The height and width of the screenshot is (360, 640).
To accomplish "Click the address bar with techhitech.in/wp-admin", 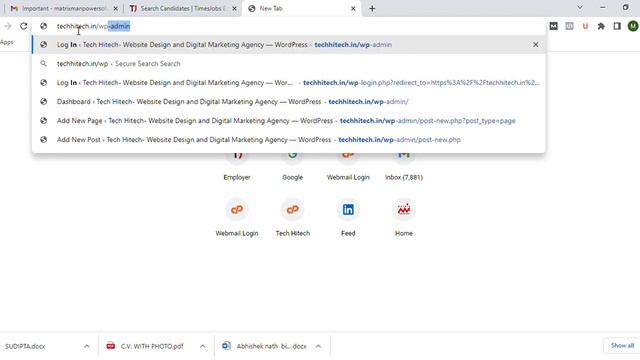I will pyautogui.click(x=289, y=26).
